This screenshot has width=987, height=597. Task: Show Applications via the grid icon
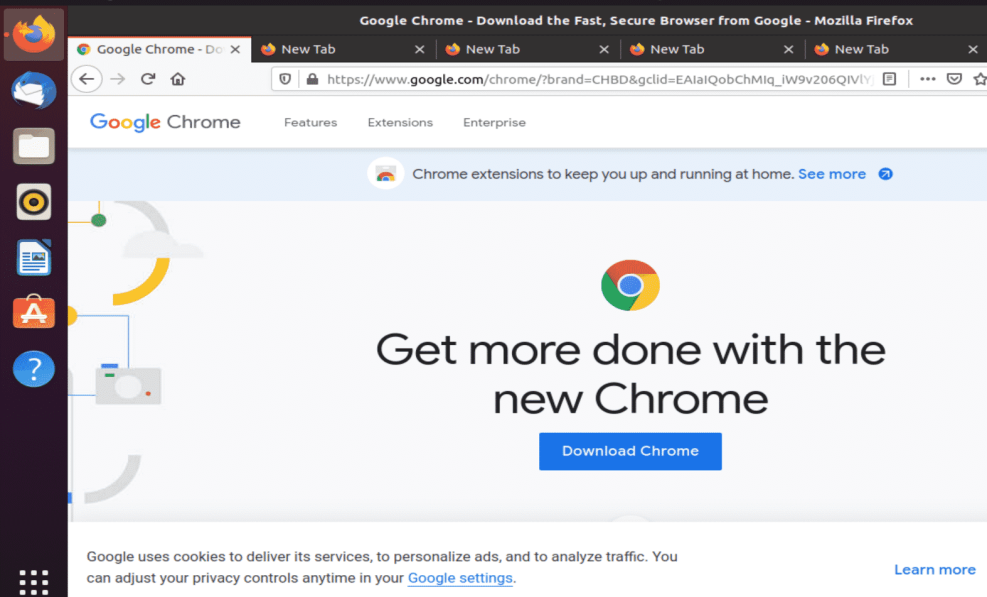pyautogui.click(x=33, y=580)
